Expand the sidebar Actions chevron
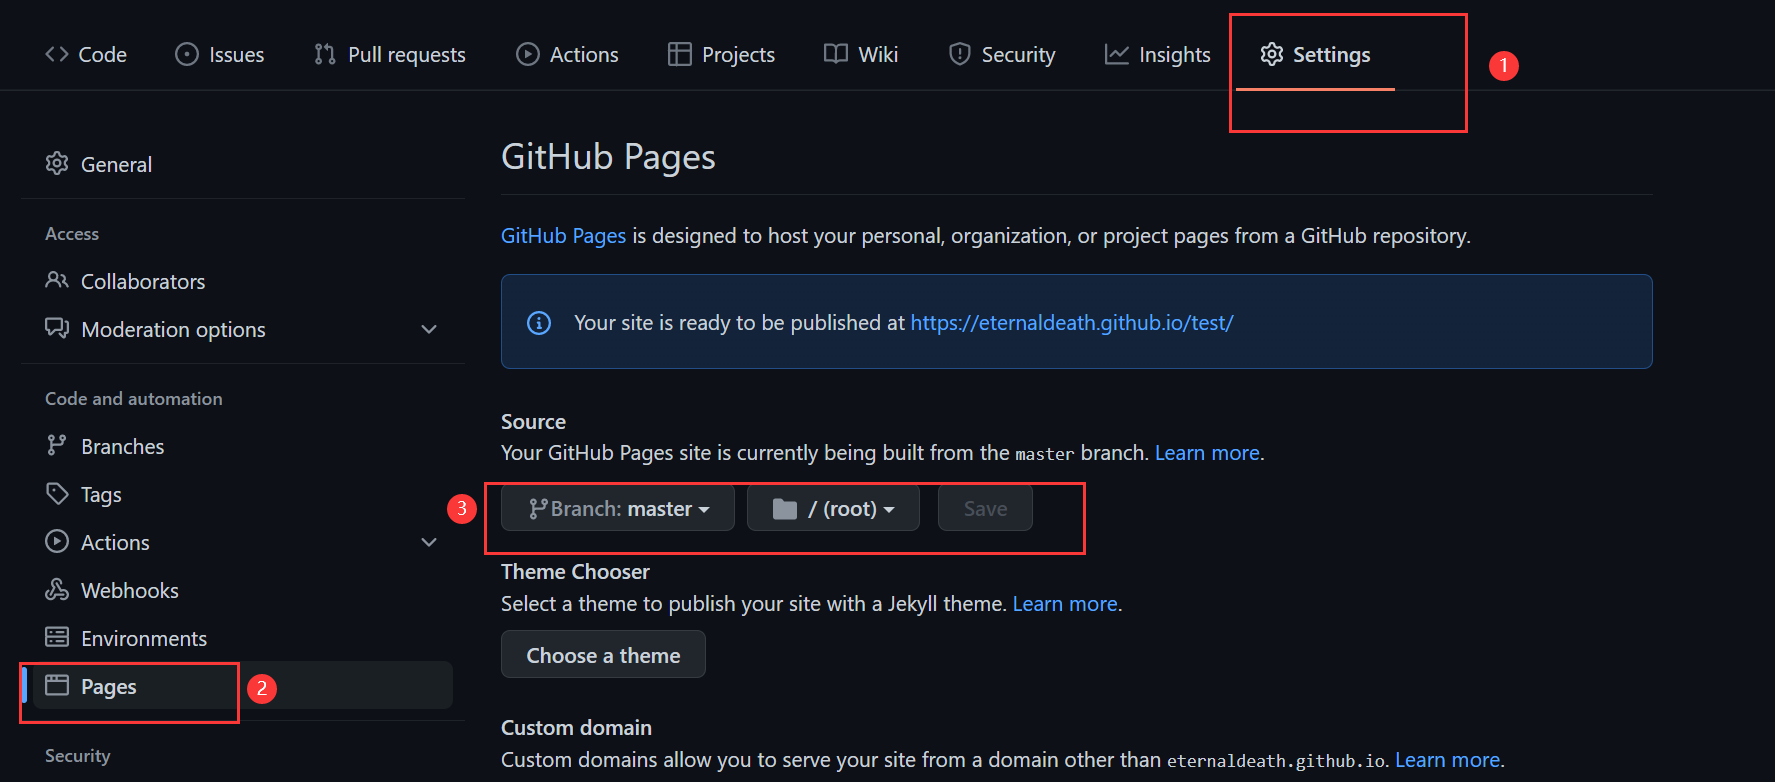The image size is (1775, 782). tap(429, 542)
